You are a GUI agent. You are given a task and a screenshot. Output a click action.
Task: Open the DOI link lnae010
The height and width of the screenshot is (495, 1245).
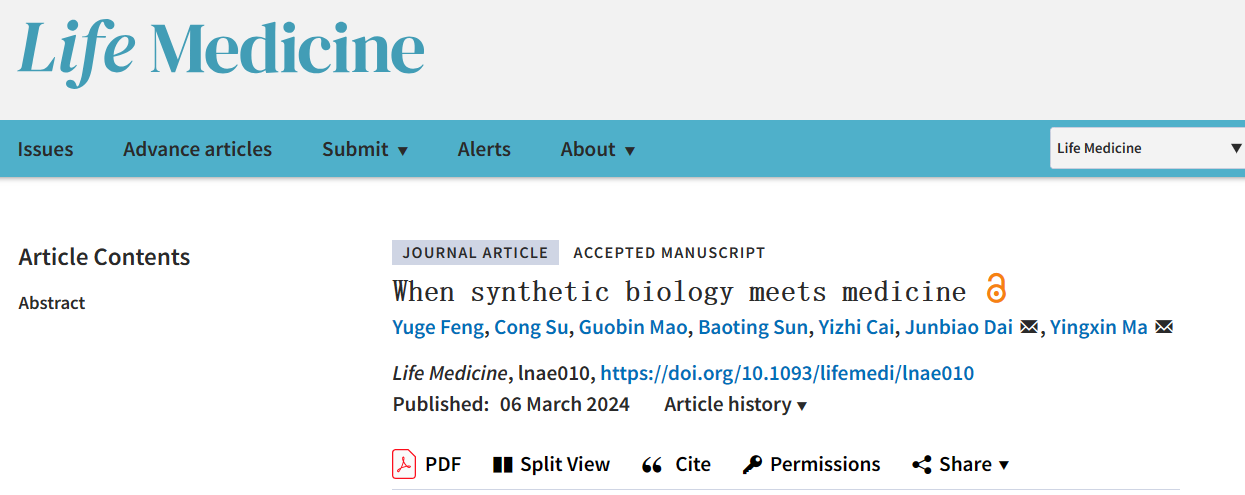[787, 373]
